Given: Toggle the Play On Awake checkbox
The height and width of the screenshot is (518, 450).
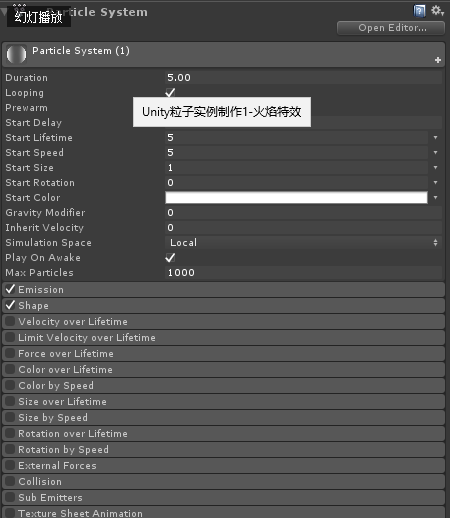Looking at the screenshot, I should [170, 258].
